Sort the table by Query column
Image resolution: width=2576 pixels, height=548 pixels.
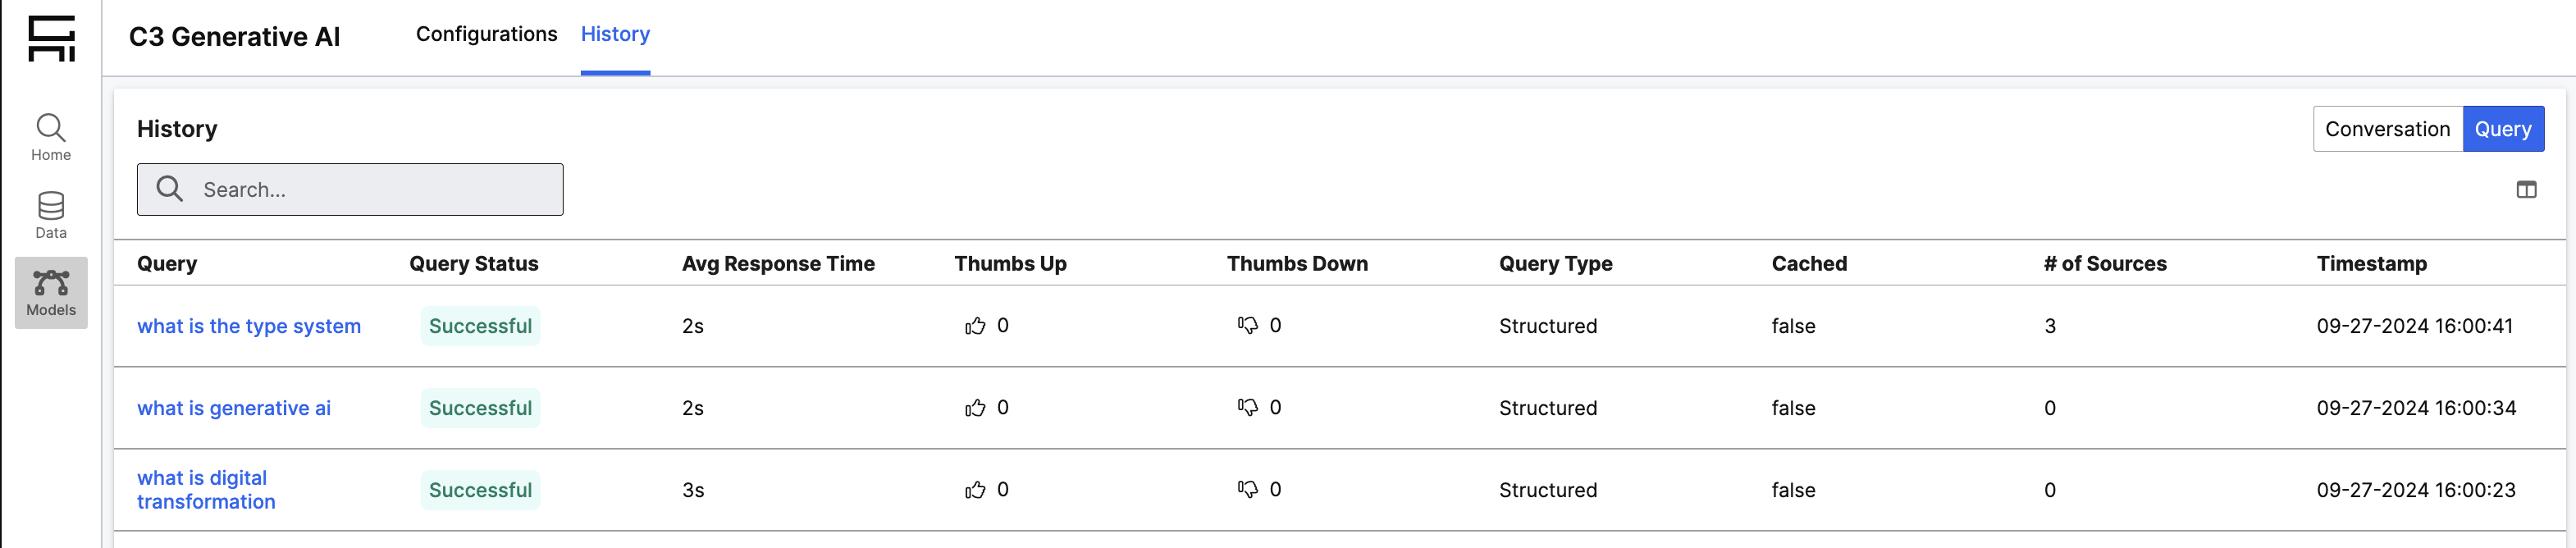[166, 263]
